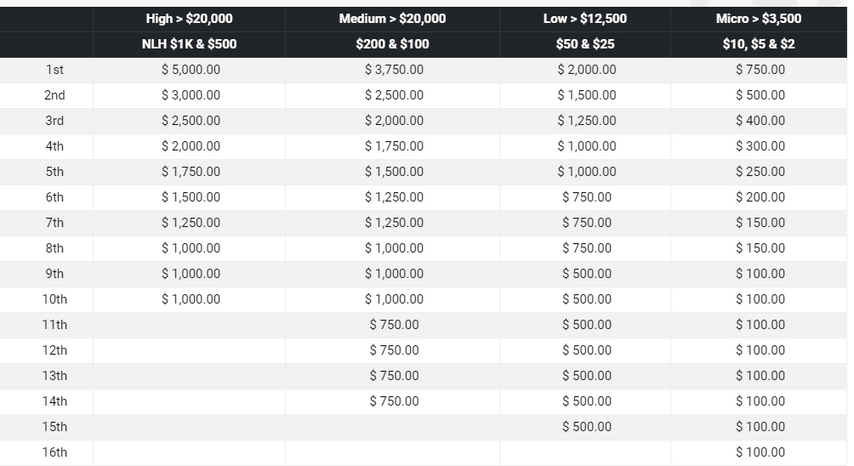Click the $200 & $100 subheader cell
Viewport: 854px width, 466px height.
click(392, 44)
